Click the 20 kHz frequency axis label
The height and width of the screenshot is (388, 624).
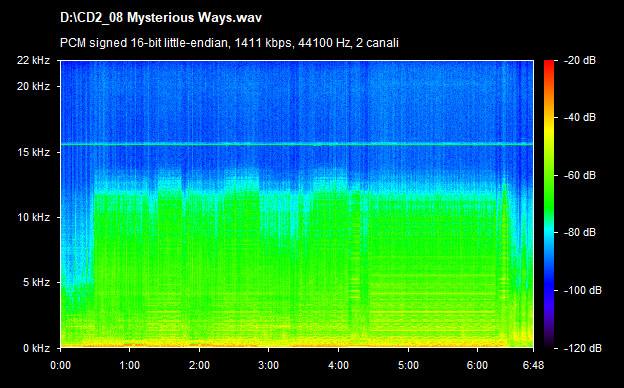pos(33,86)
